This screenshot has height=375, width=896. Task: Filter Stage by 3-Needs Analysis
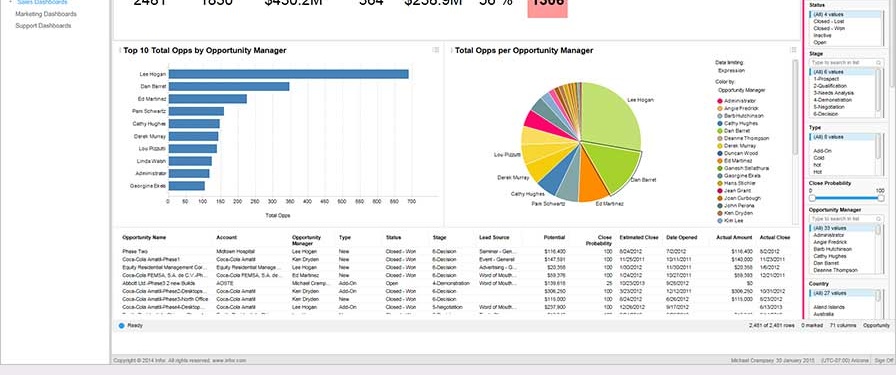point(834,93)
